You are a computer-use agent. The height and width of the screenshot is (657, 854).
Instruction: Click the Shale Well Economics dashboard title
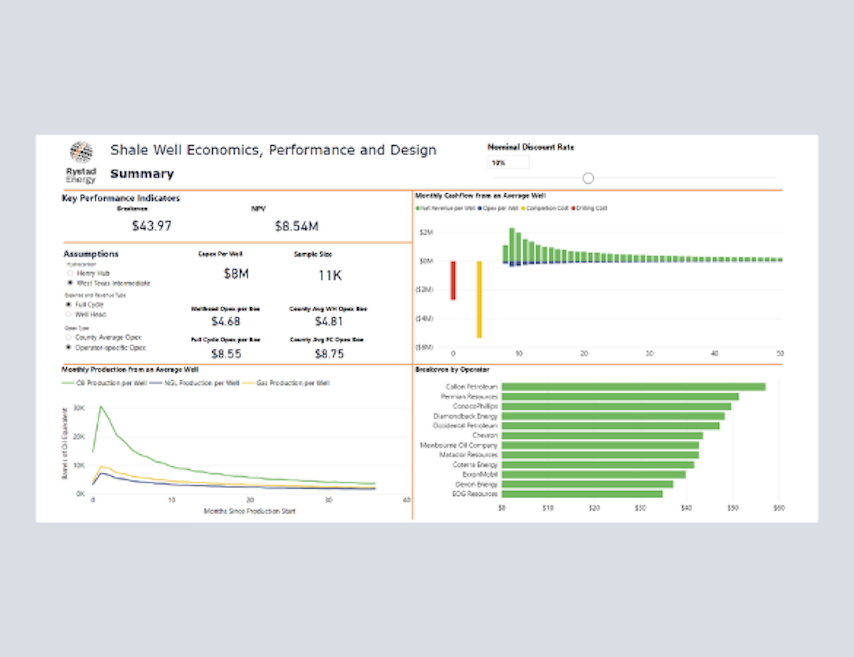pos(273,150)
